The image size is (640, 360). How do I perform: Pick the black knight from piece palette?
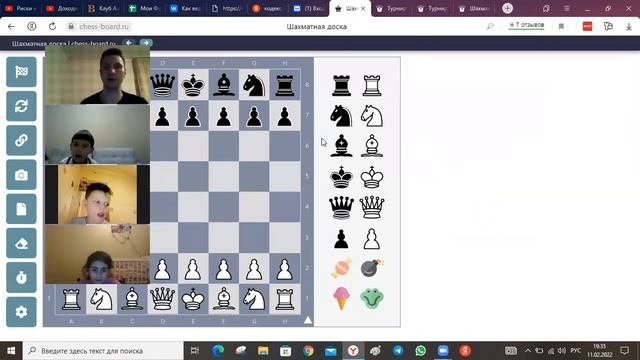point(341,116)
